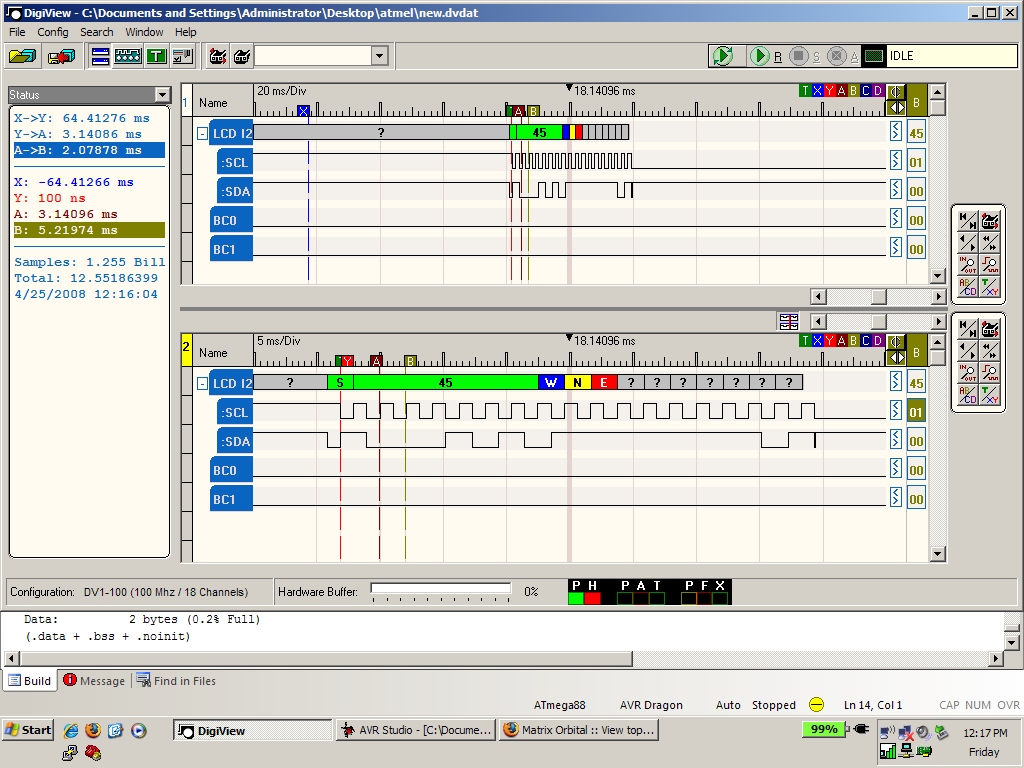Toggle the BC1 edge selector in window 2
Image resolution: width=1024 pixels, height=768 pixels.
(895, 497)
